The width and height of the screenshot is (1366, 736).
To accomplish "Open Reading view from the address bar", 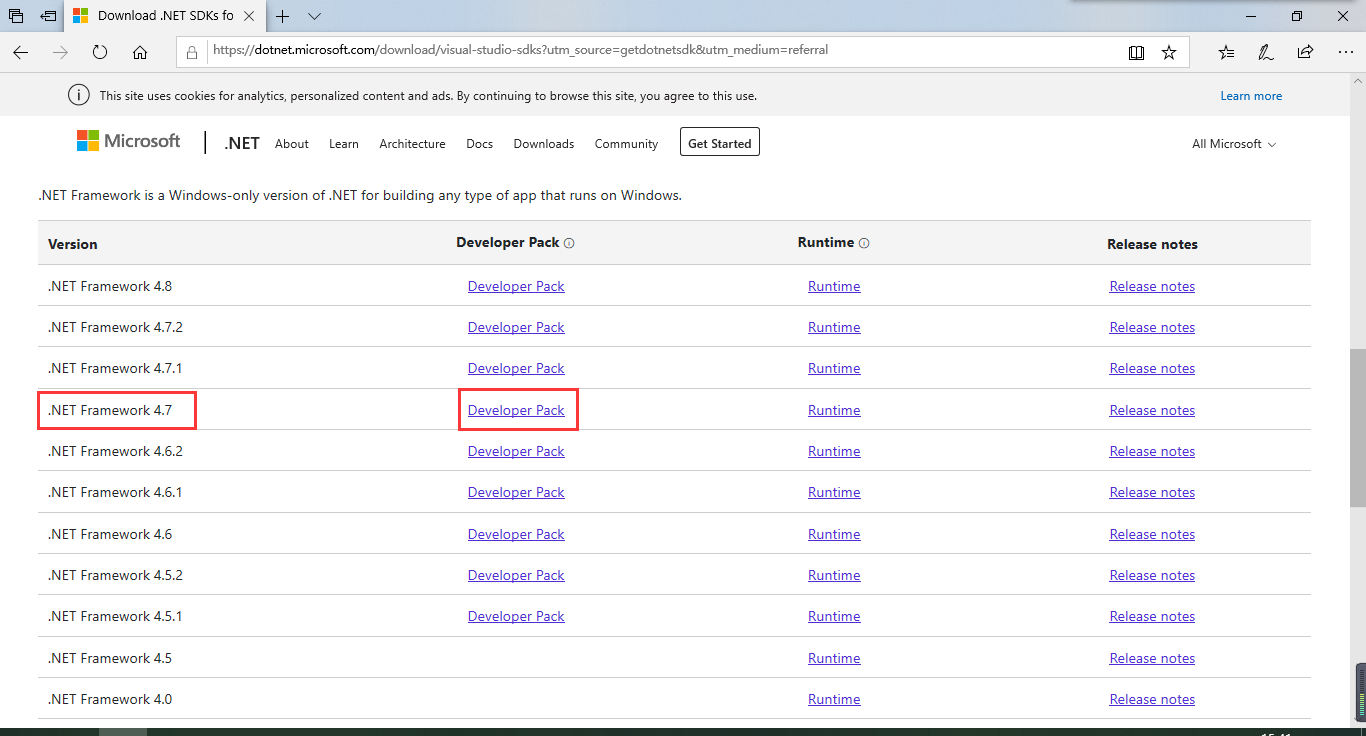I will coord(1136,51).
